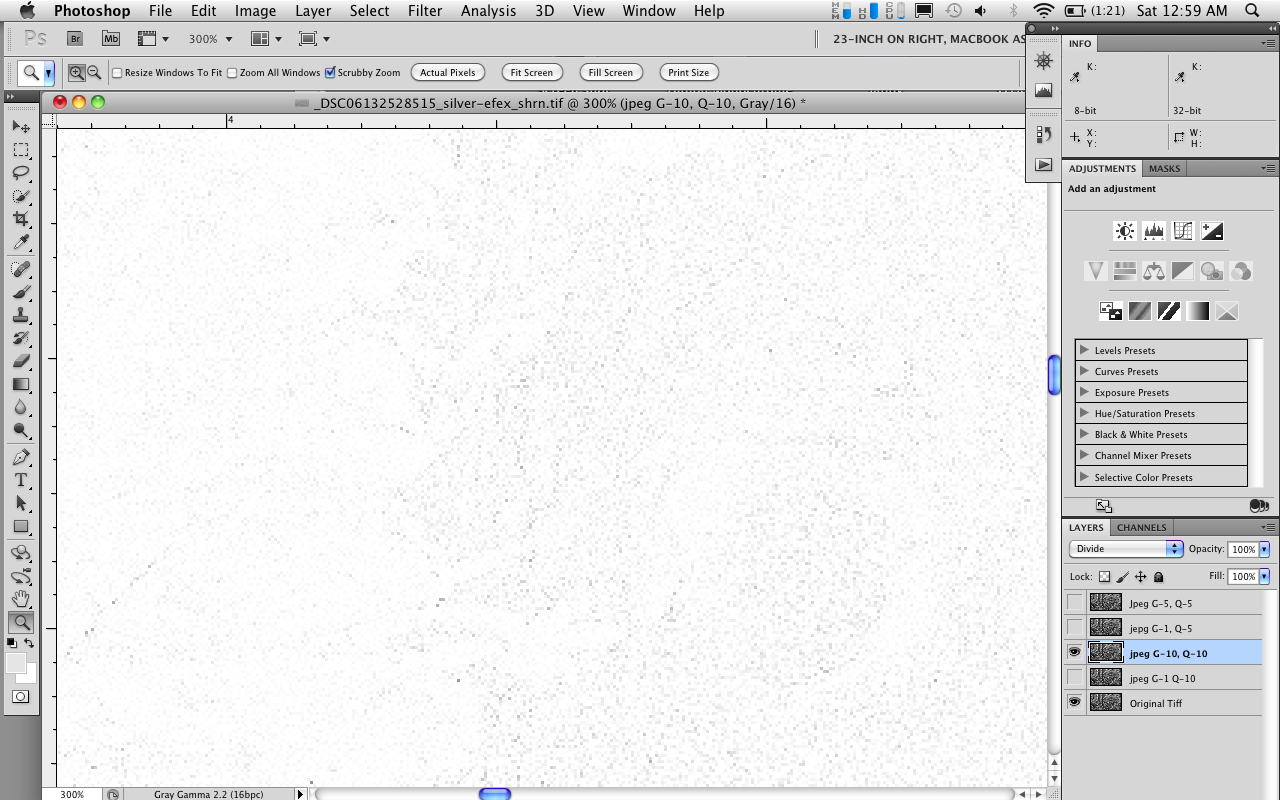Select the Brush tool
Image resolution: width=1280 pixels, height=800 pixels.
(21, 292)
